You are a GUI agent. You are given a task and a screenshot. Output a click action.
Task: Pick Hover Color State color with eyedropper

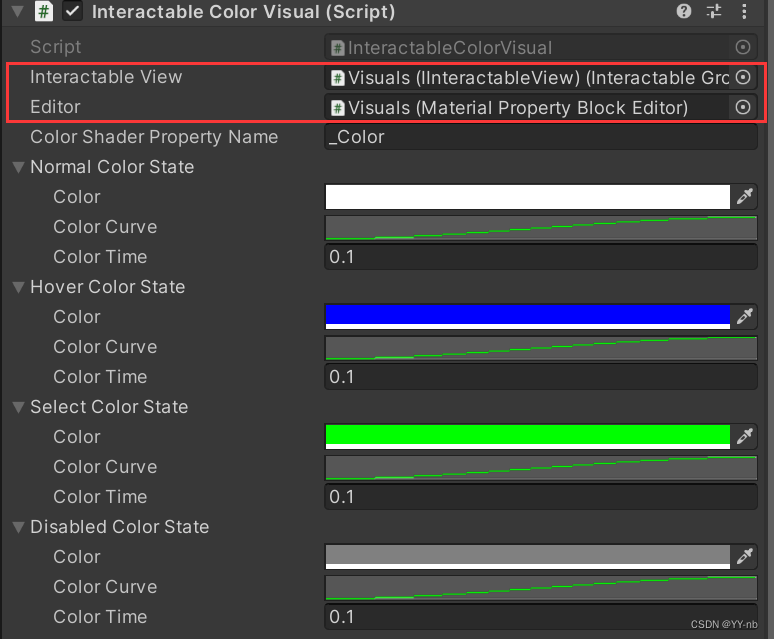pos(744,316)
